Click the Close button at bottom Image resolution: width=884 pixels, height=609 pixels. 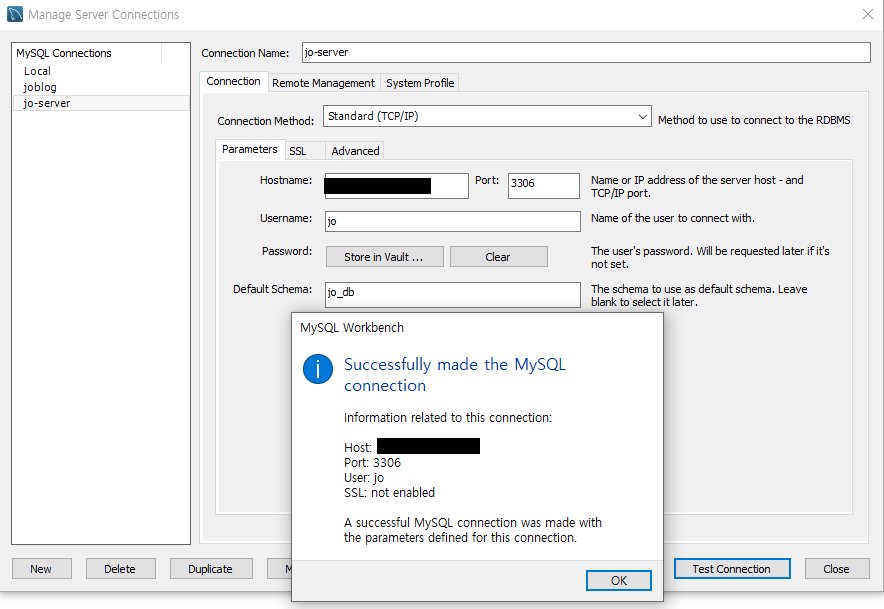pyautogui.click(x=836, y=568)
